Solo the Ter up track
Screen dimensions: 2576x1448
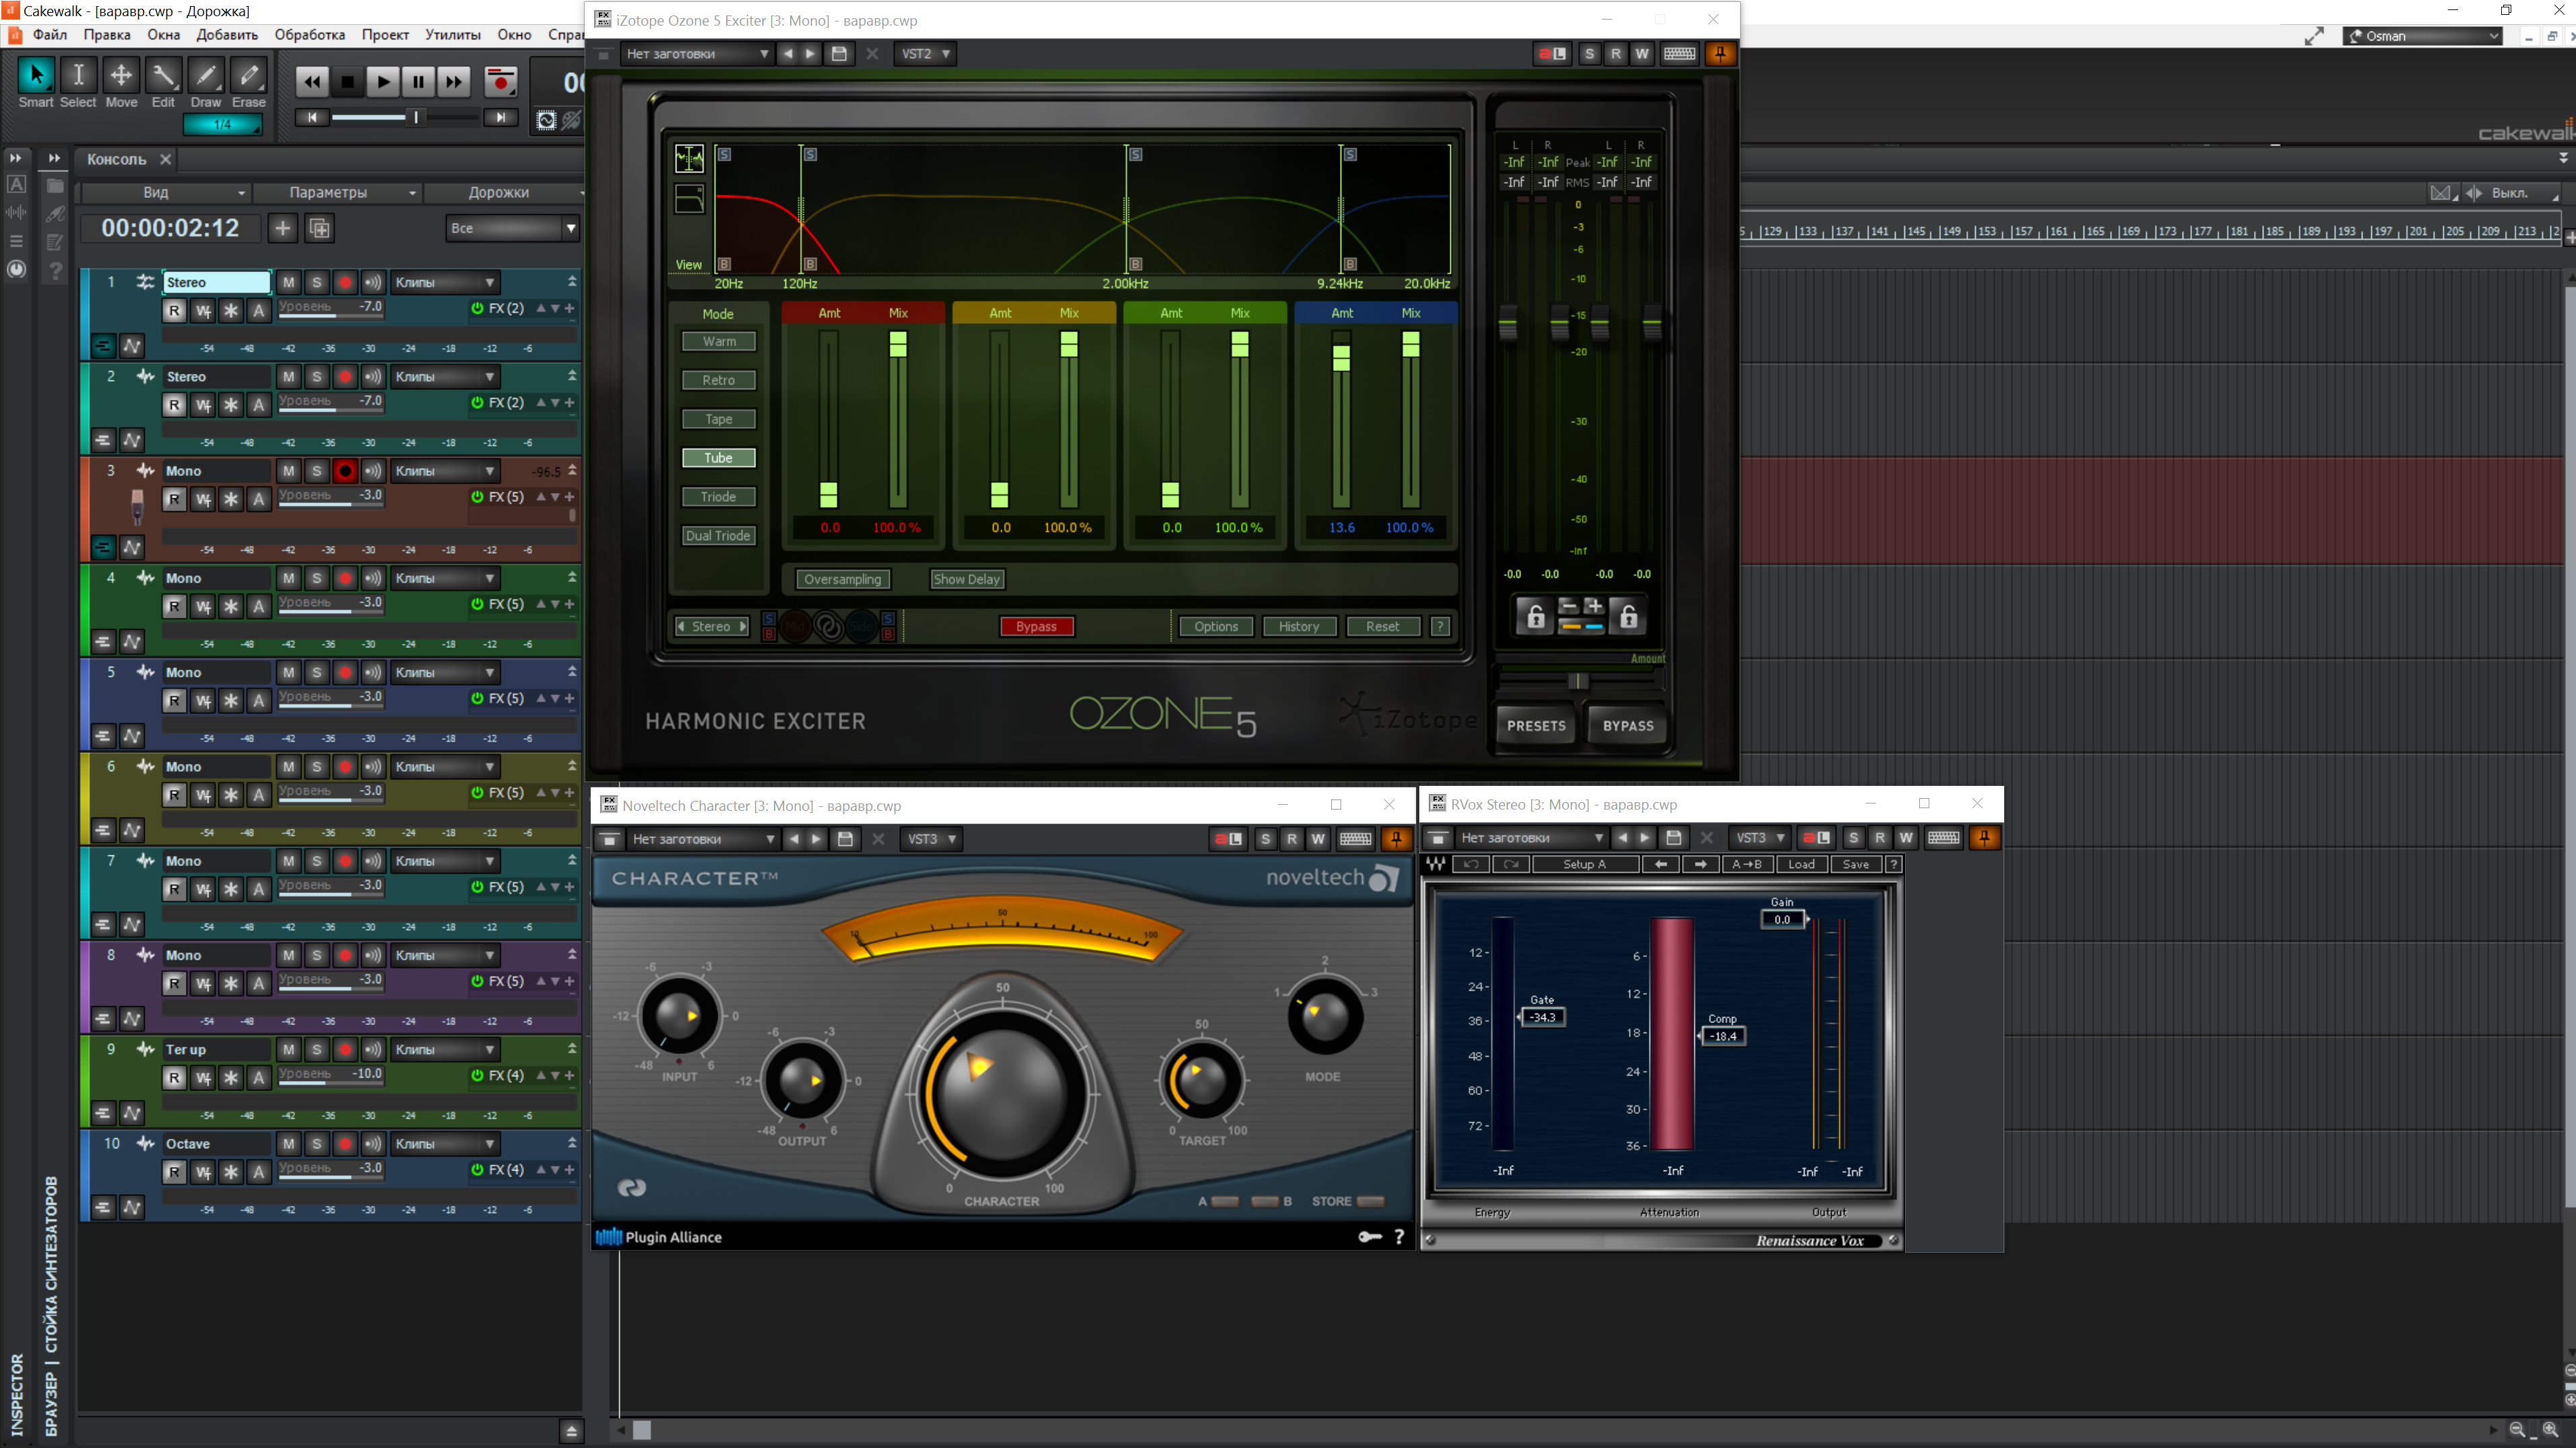pyautogui.click(x=316, y=1049)
